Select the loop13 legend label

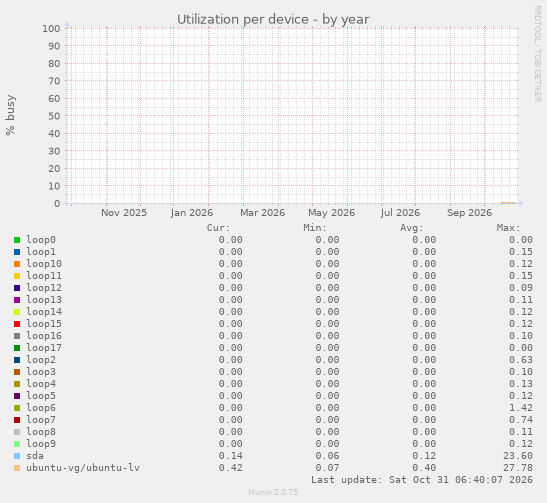pyautogui.click(x=44, y=300)
